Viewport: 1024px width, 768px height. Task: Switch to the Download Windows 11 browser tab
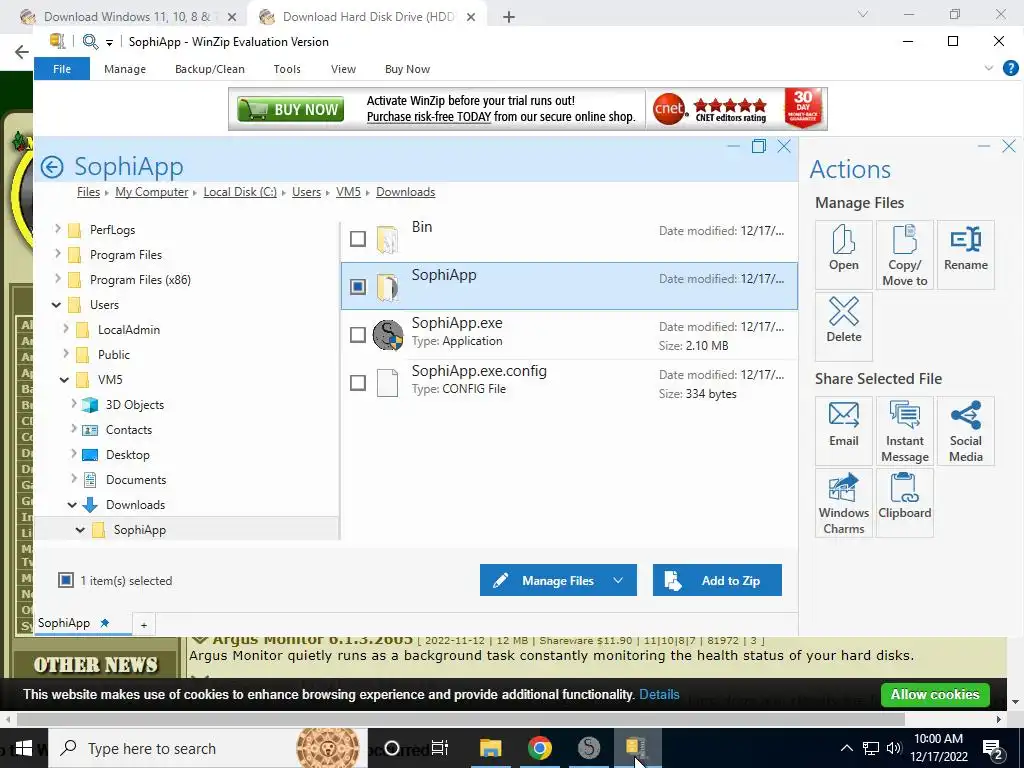click(x=127, y=17)
